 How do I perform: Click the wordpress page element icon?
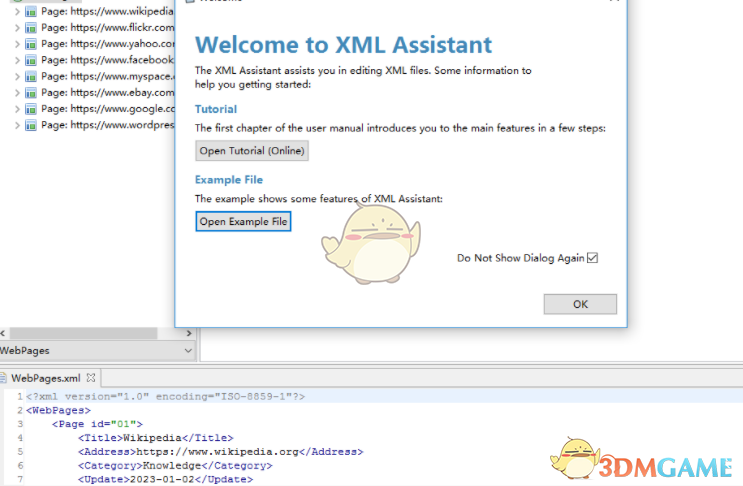(31, 126)
